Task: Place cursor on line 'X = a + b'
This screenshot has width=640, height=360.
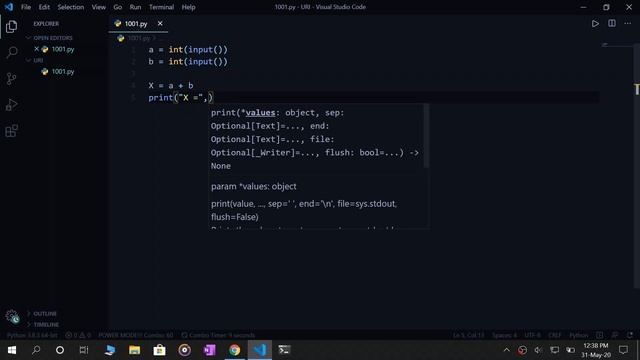Action: point(171,86)
